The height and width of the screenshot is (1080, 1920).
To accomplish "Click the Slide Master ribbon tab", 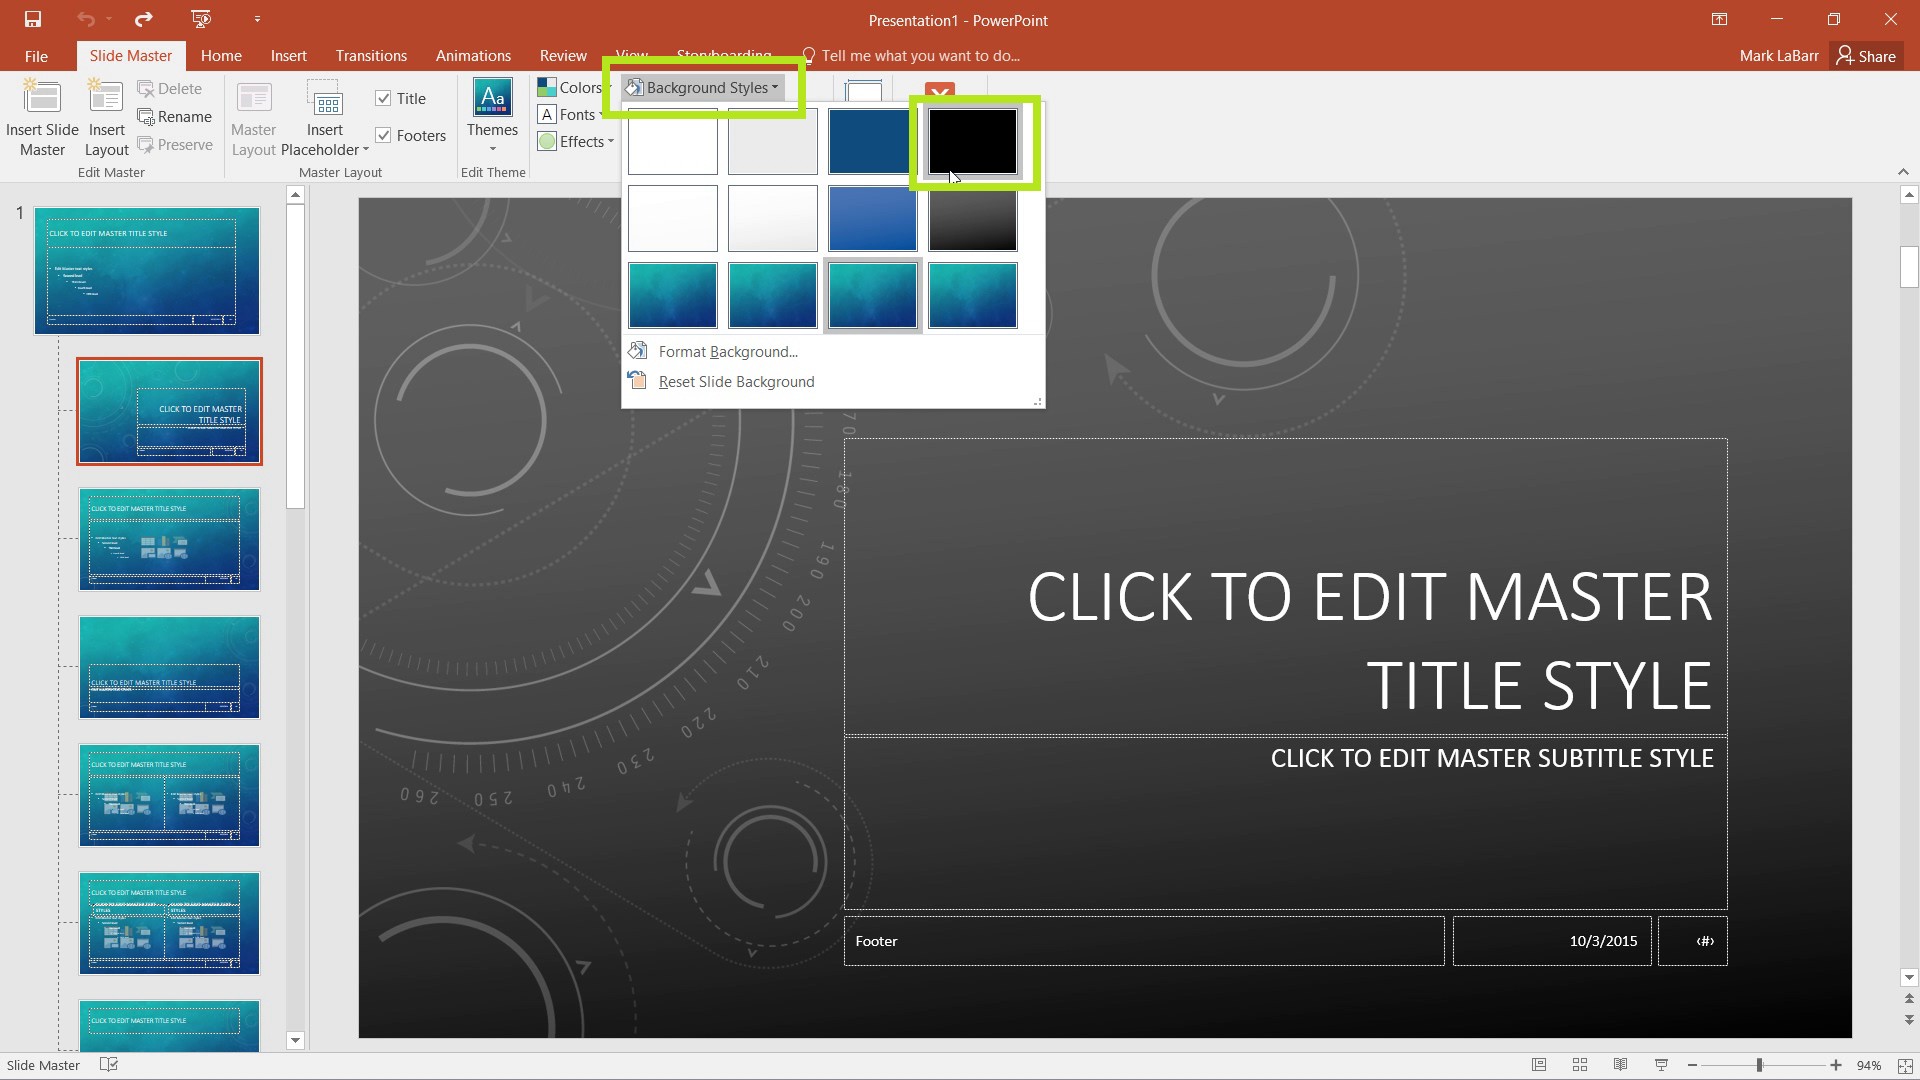I will tap(129, 55).
